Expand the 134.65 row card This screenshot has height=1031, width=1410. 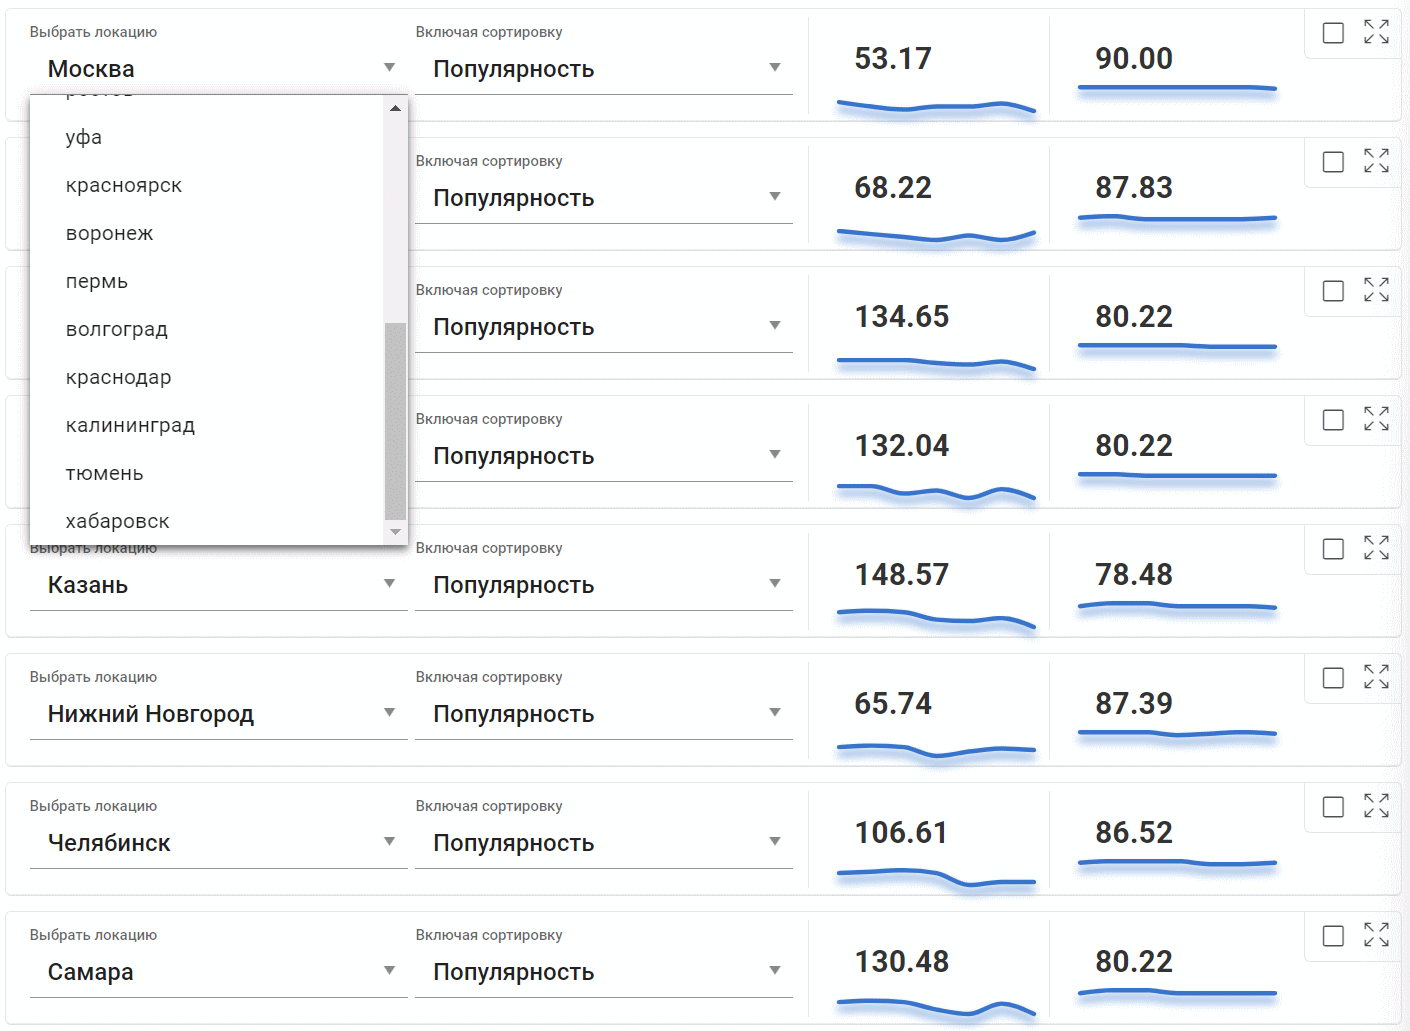point(1376,290)
